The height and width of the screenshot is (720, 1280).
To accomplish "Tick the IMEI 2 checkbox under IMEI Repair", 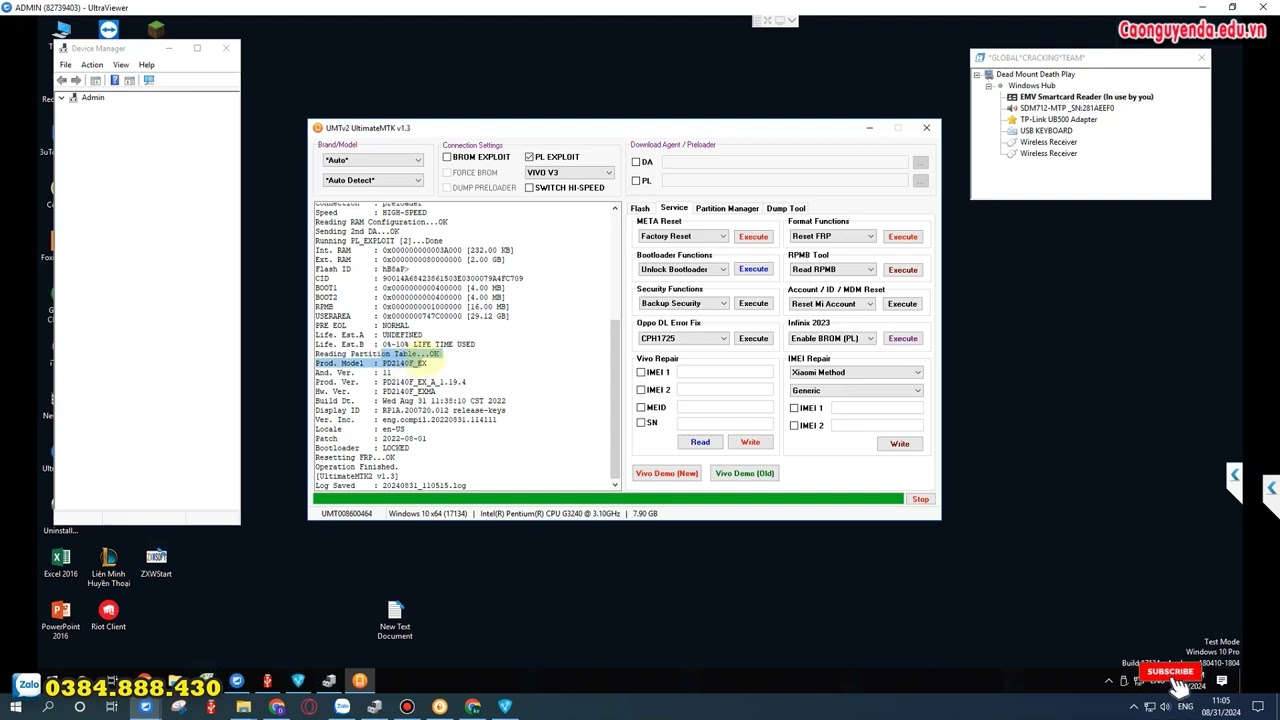I will [x=794, y=426].
